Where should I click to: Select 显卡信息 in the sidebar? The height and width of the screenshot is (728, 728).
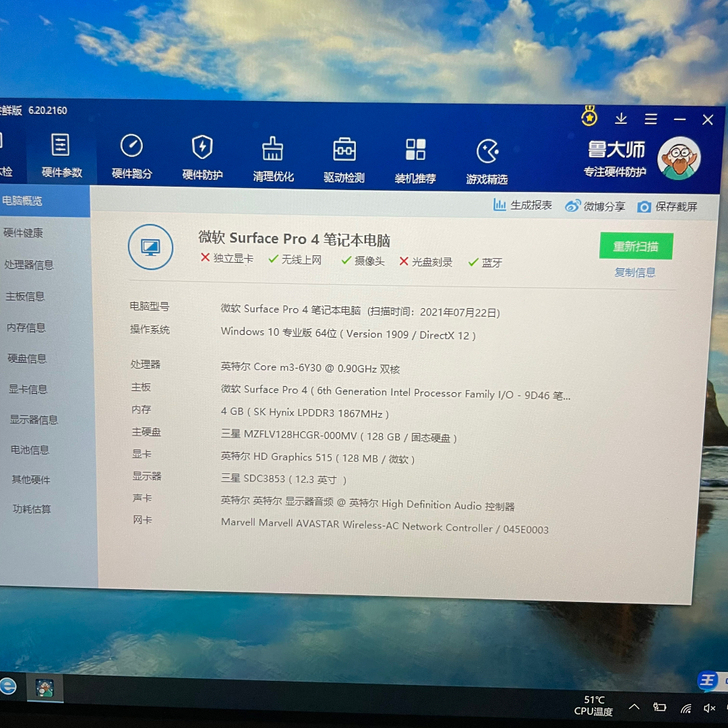[x=28, y=389]
